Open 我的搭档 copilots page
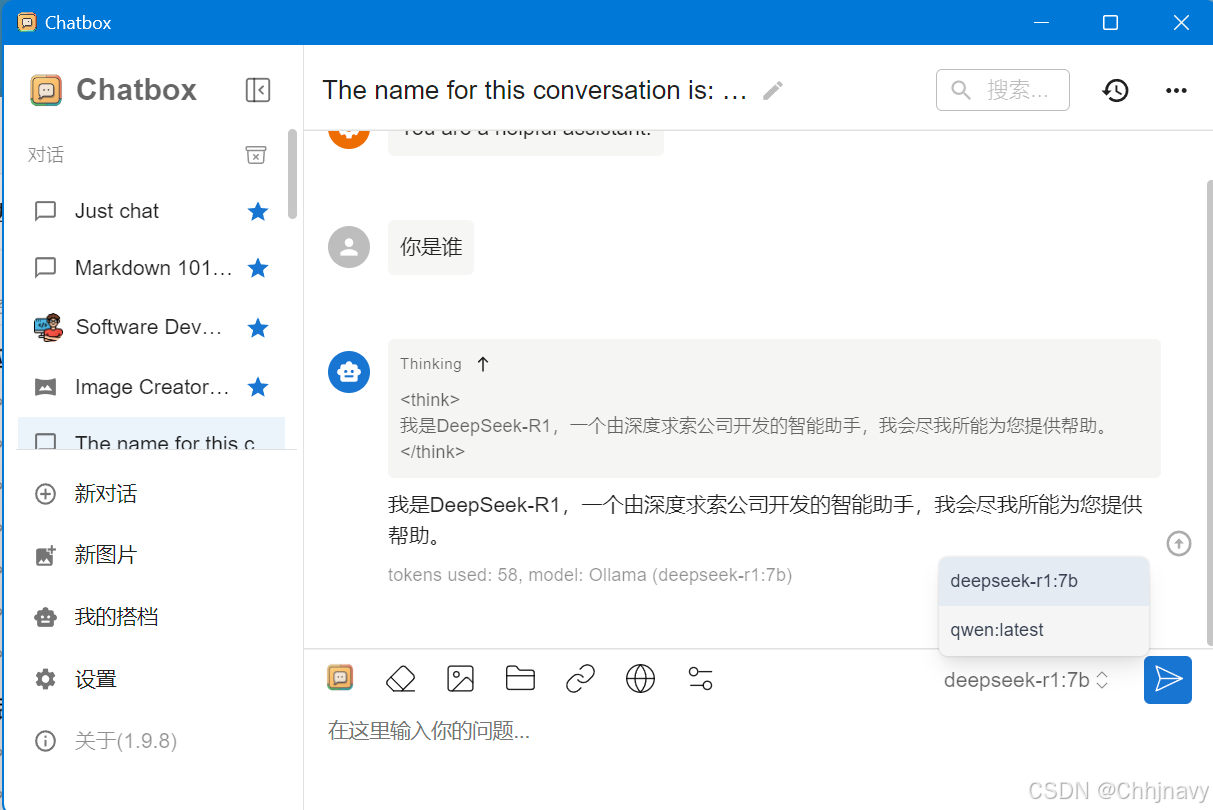Screen dimensions: 1213x810 point(152,617)
